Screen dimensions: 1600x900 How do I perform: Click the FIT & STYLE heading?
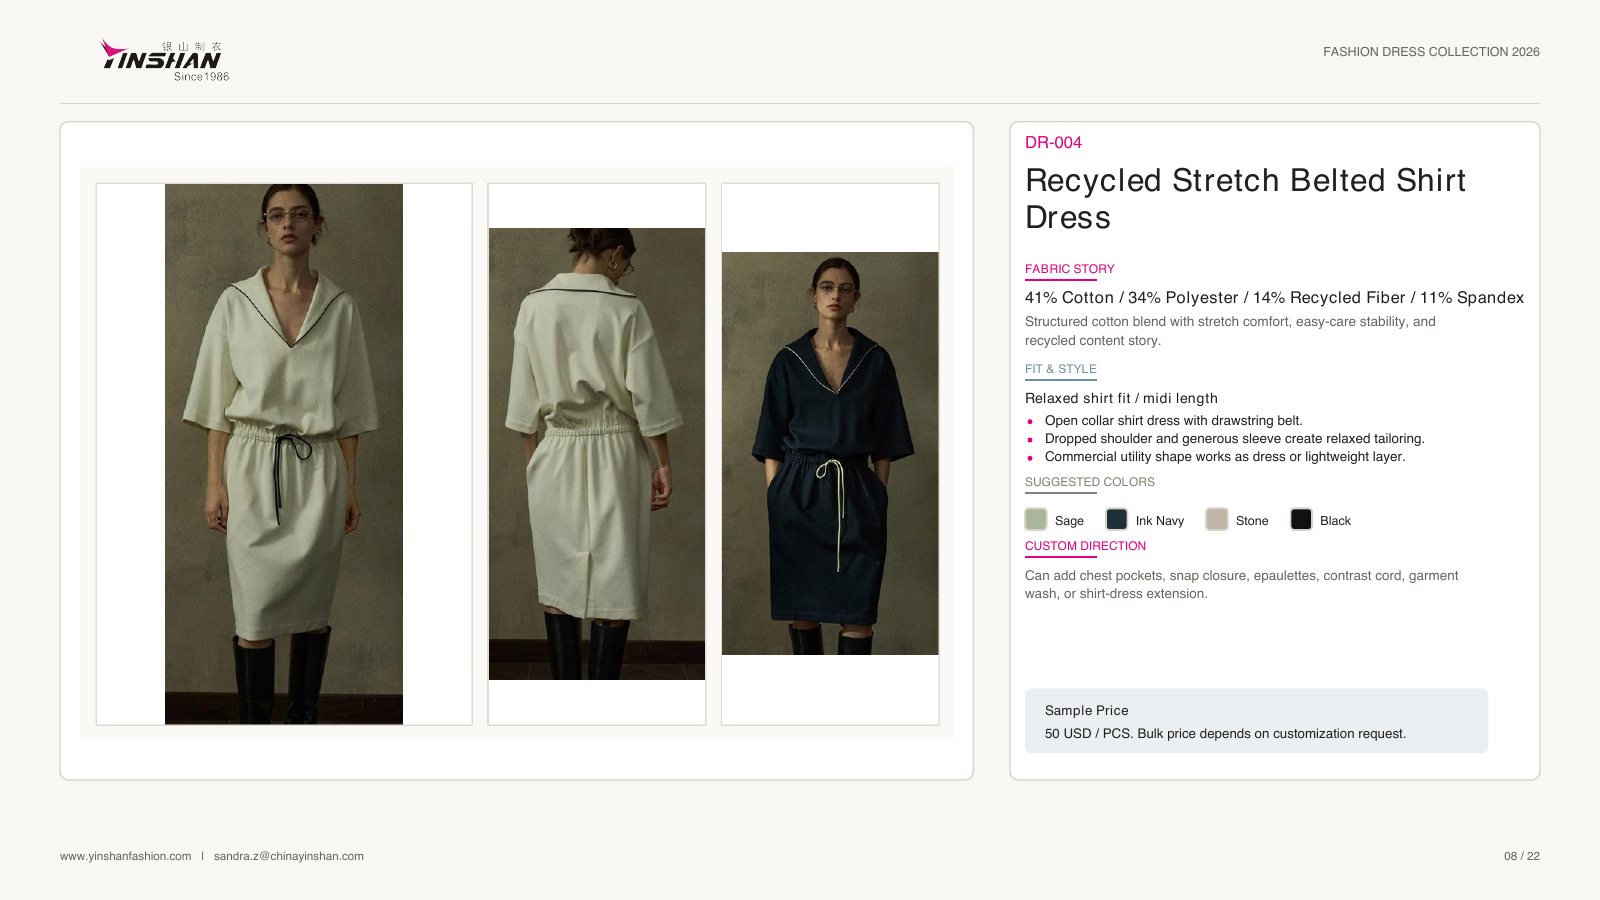coord(1061,369)
